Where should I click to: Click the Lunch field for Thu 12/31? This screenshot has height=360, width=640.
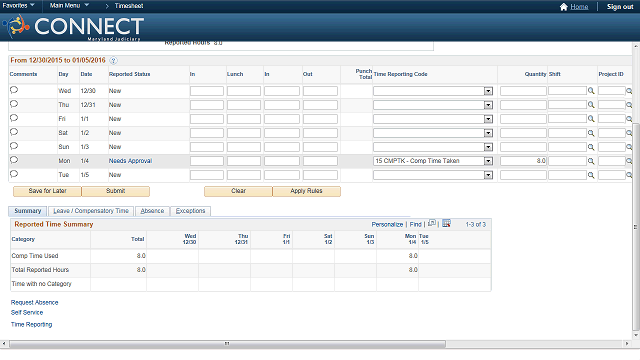(x=244, y=105)
